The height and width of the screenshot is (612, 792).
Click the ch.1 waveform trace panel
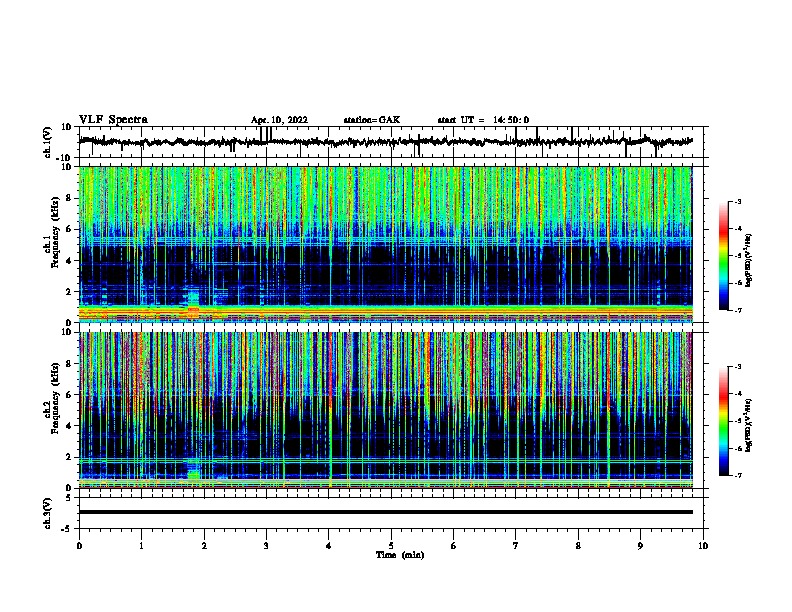[x=393, y=142]
